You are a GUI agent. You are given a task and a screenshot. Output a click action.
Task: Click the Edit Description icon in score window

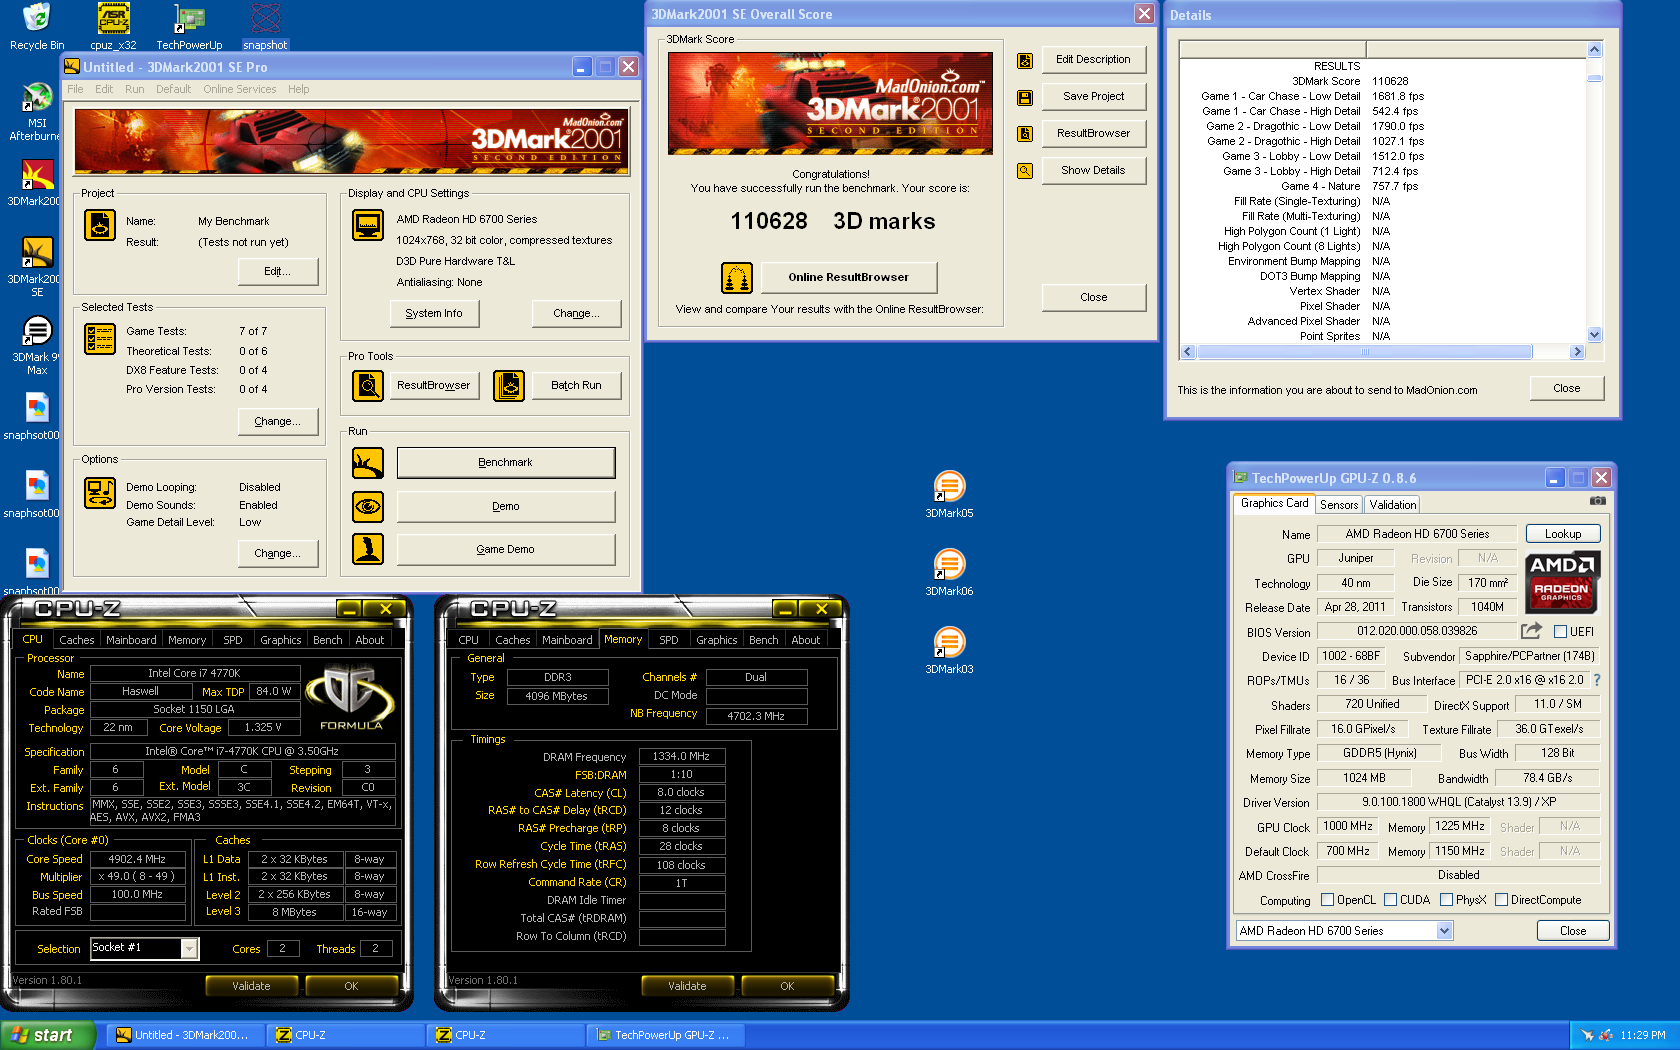[1025, 61]
